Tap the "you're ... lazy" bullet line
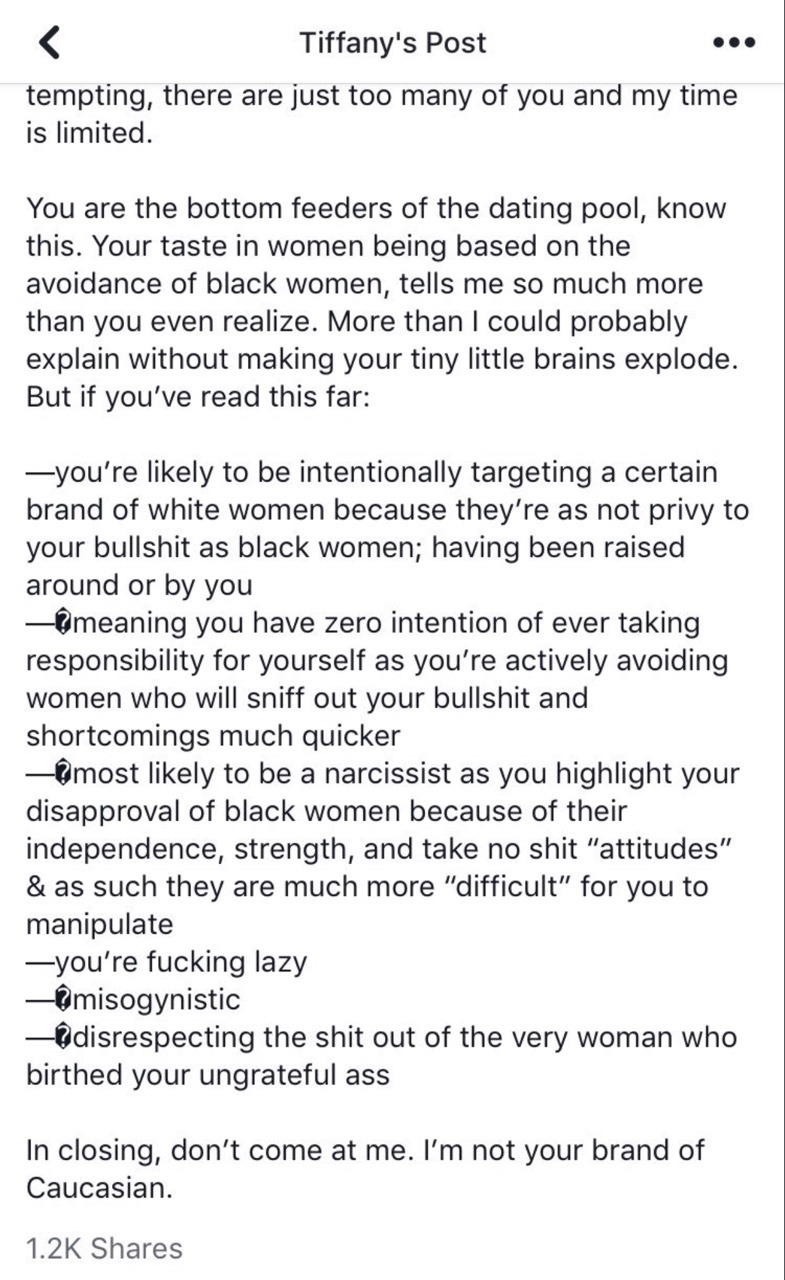The width and height of the screenshot is (785, 1280). tap(166, 962)
